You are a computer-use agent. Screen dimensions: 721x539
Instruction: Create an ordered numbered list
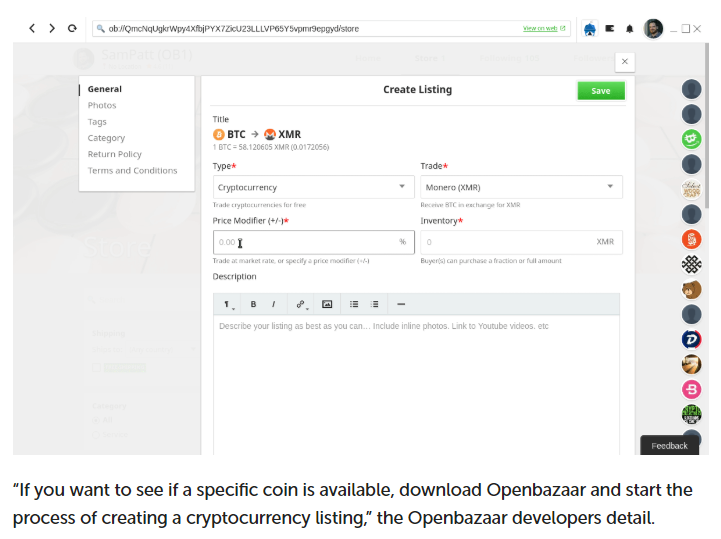click(374, 304)
